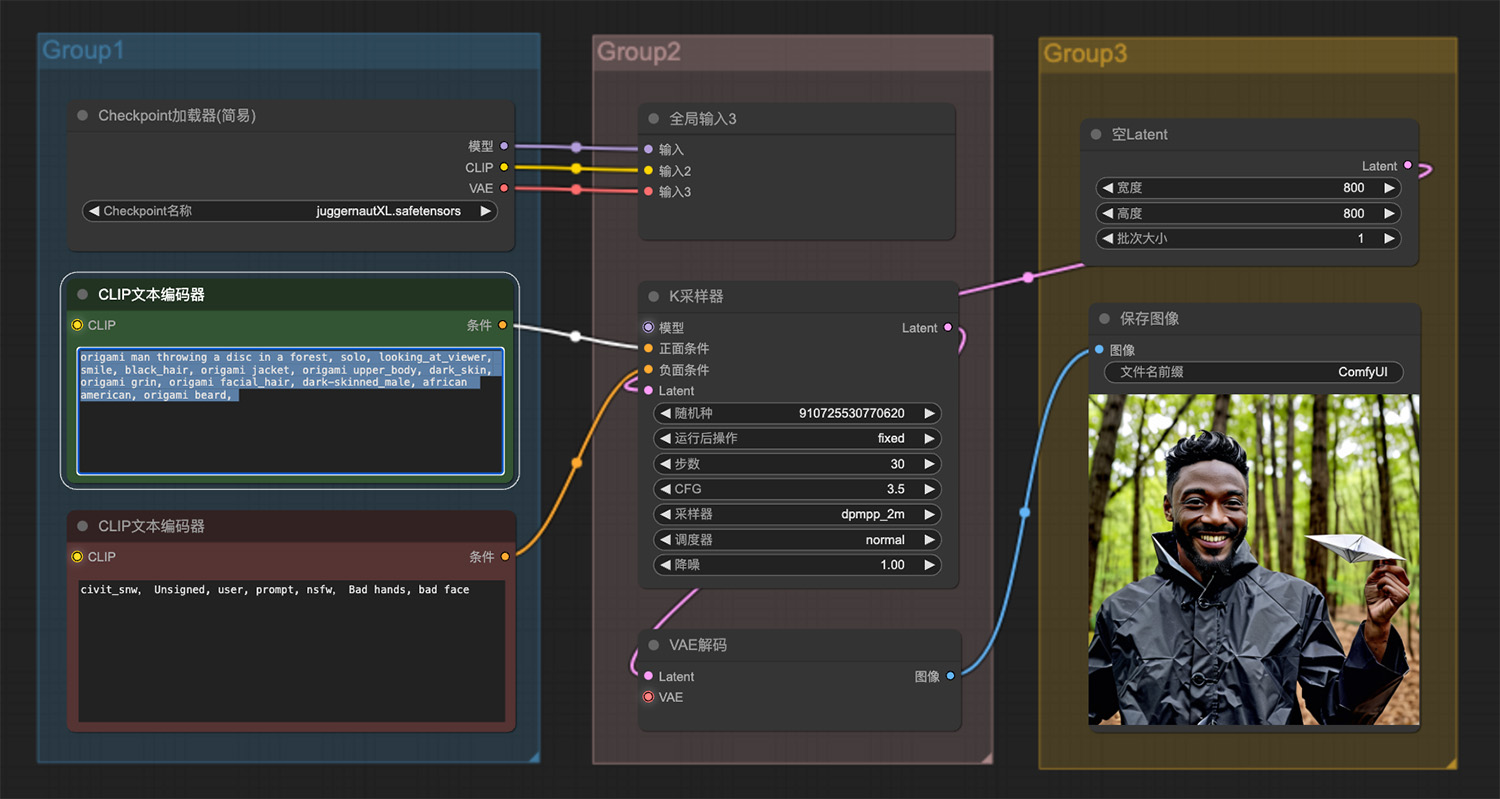Click the 输入 port on 全局输入3
Image resolution: width=1500 pixels, height=799 pixels.
[x=648, y=149]
